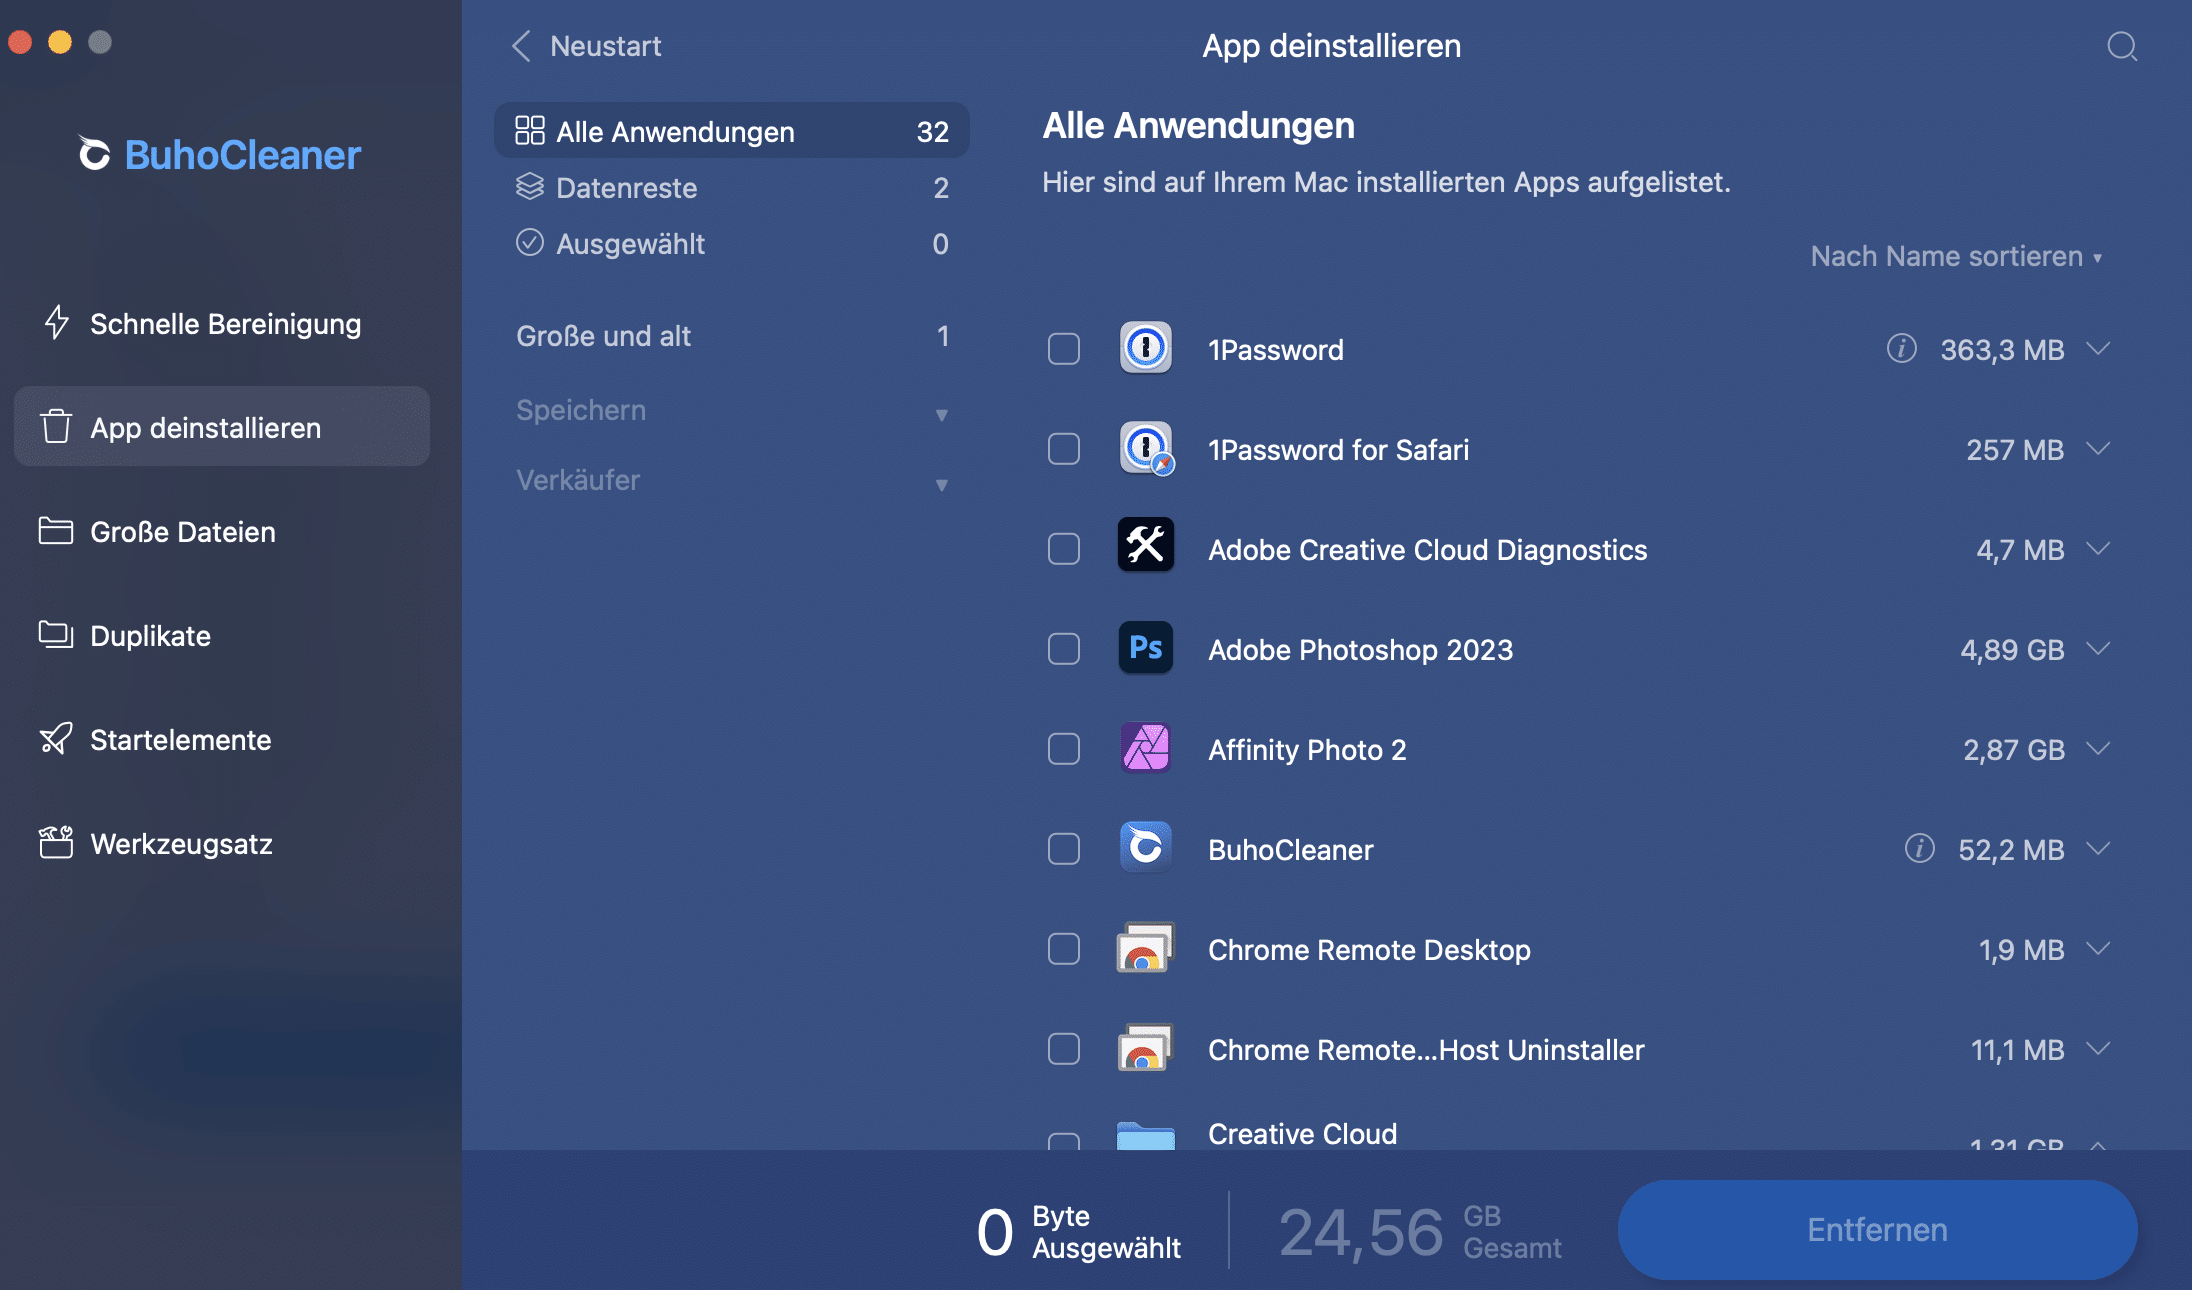Open Werkzeugsatz section
This screenshot has height=1290, width=2192.
point(222,843)
